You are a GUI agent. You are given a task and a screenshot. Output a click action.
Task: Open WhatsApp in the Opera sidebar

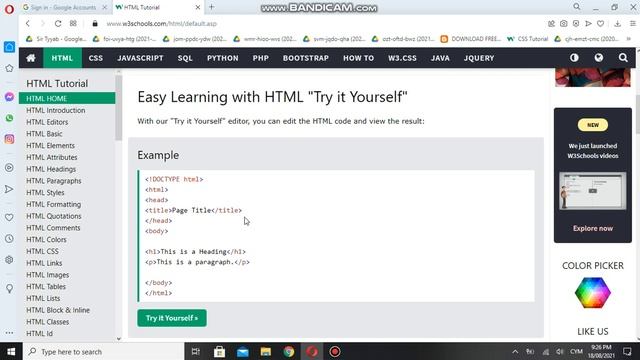pyautogui.click(x=9, y=118)
